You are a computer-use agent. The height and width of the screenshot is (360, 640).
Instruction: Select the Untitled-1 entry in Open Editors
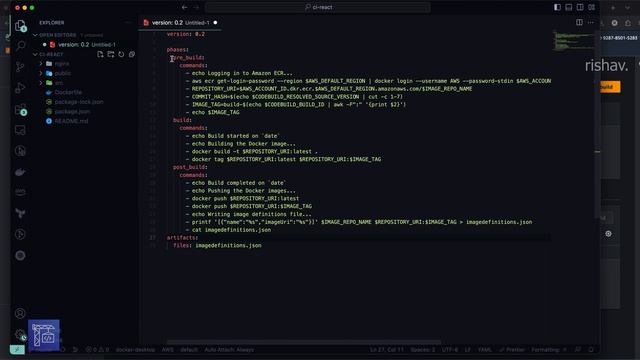click(87, 44)
